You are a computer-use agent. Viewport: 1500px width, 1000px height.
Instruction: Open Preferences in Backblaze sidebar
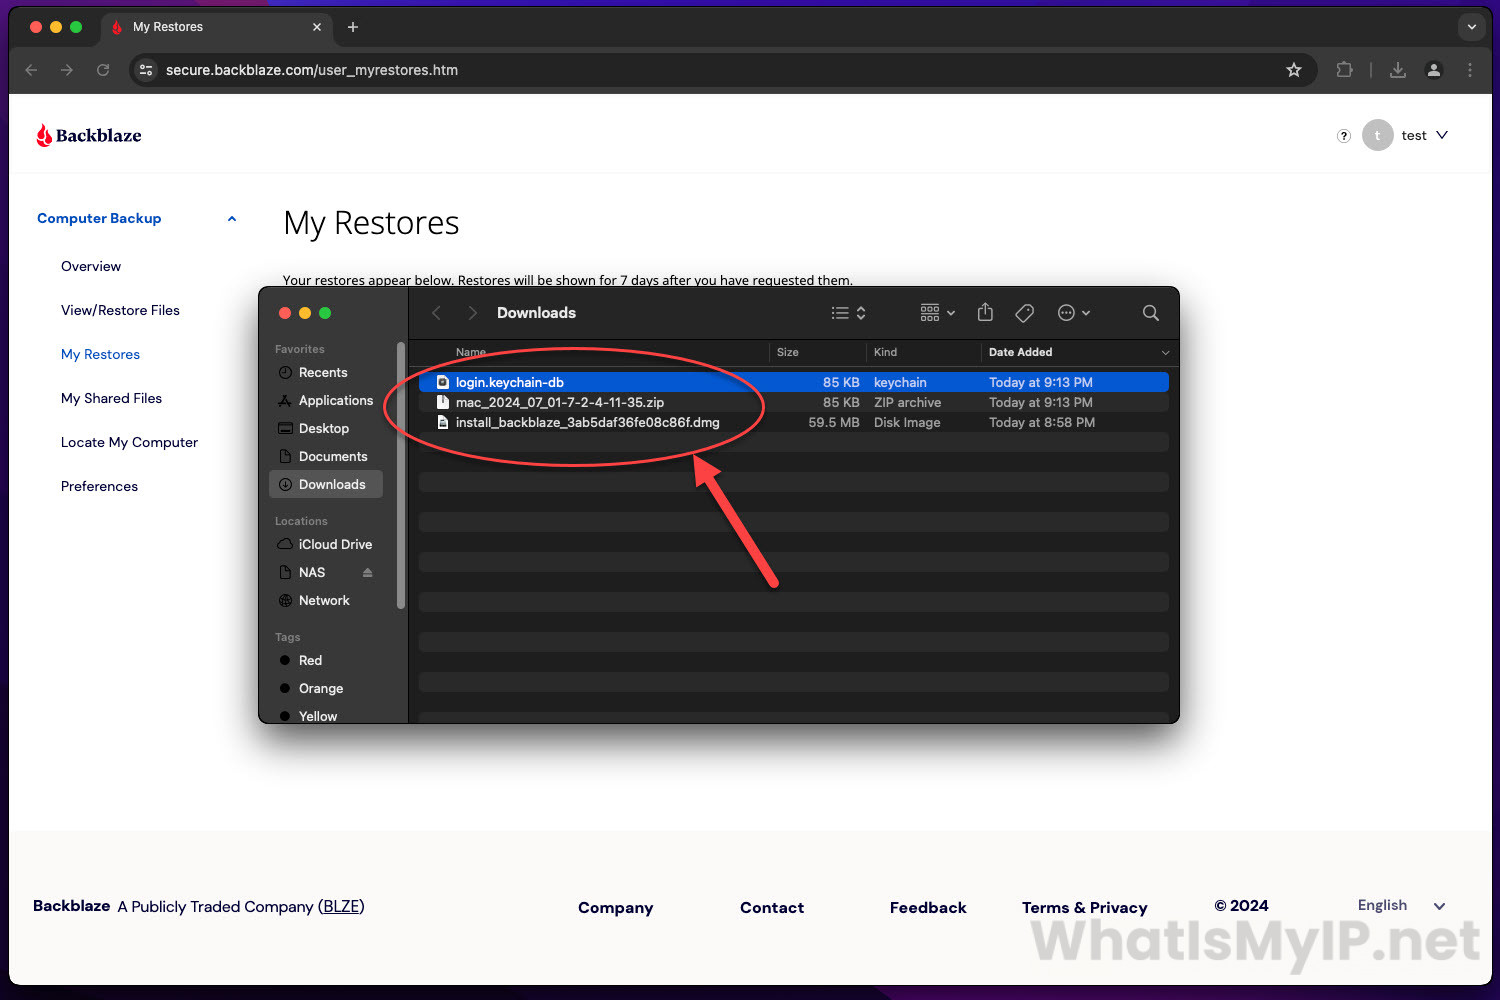pos(99,486)
